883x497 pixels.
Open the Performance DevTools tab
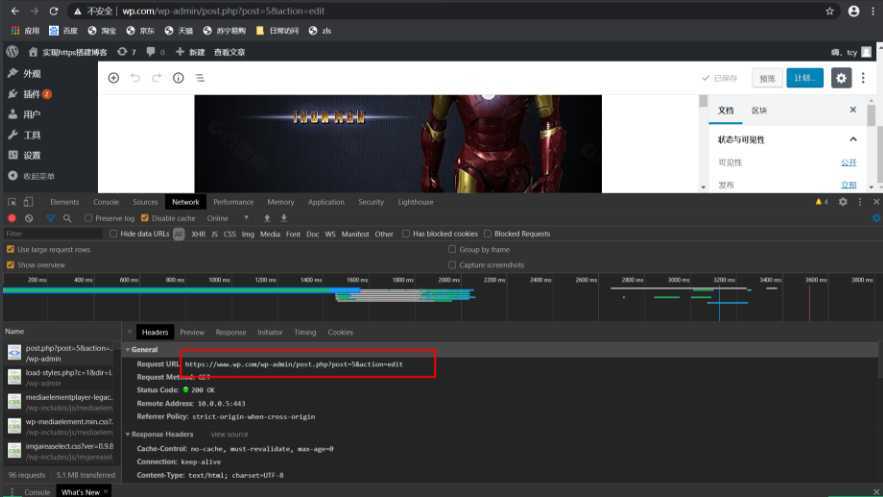coord(233,202)
